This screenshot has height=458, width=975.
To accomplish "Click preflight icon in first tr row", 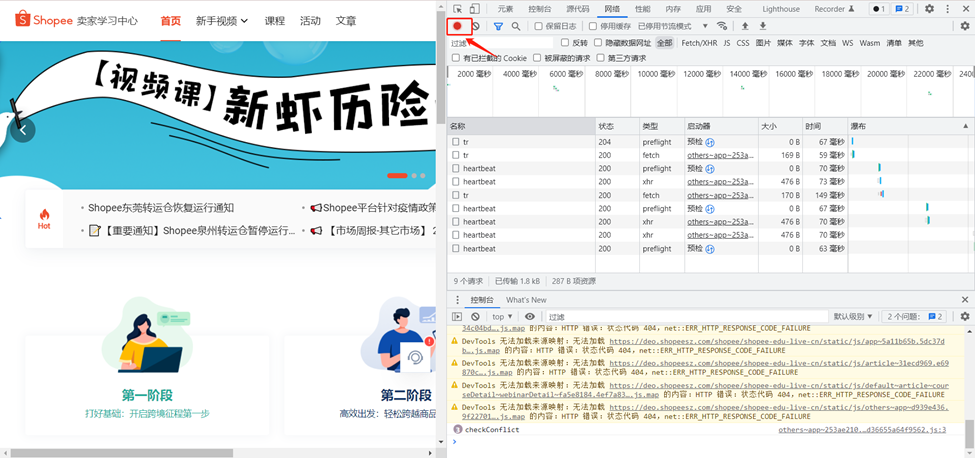I will [x=709, y=142].
